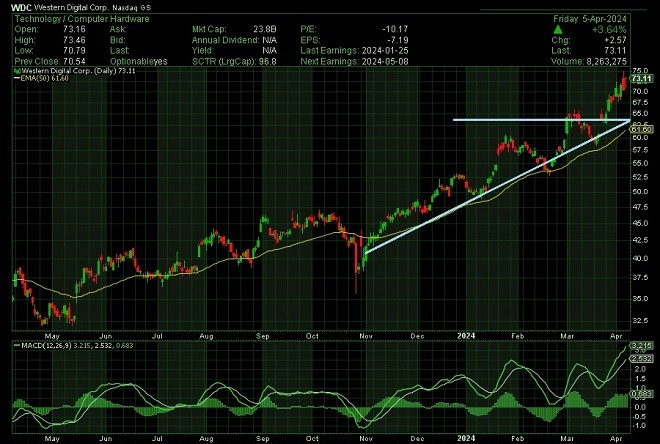Viewport: 660px width, 444px height.
Task: Click the 0.683 MACD histogram value tag
Action: pyautogui.click(x=642, y=394)
